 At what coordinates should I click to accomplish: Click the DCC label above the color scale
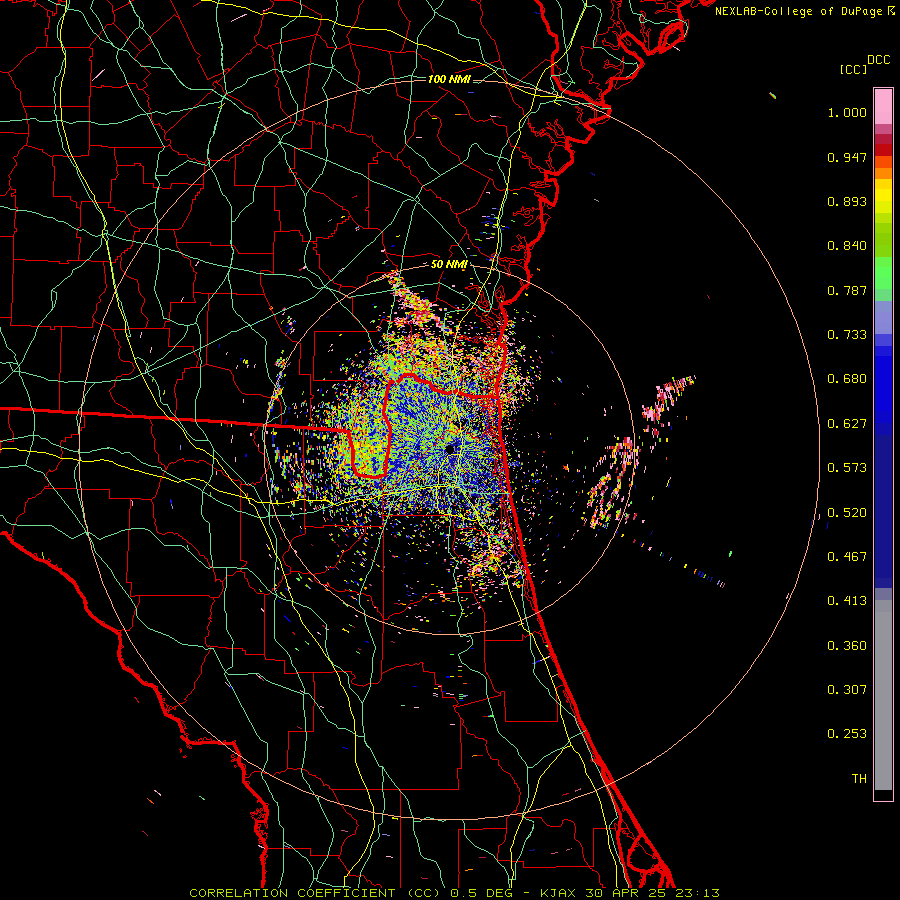tap(879, 60)
